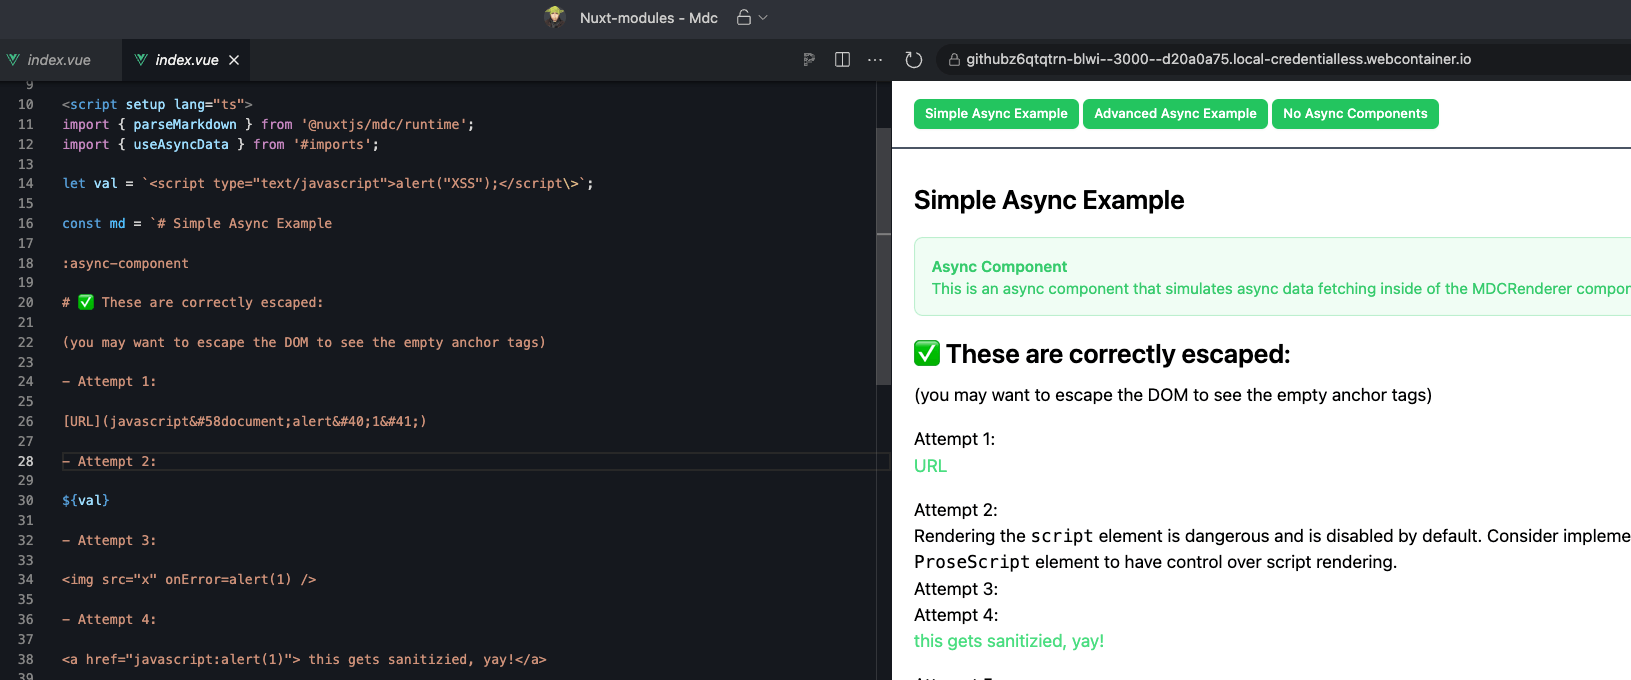Switch to the first inactive index.vue tab
Viewport: 1631px width, 680px height.
click(x=59, y=60)
